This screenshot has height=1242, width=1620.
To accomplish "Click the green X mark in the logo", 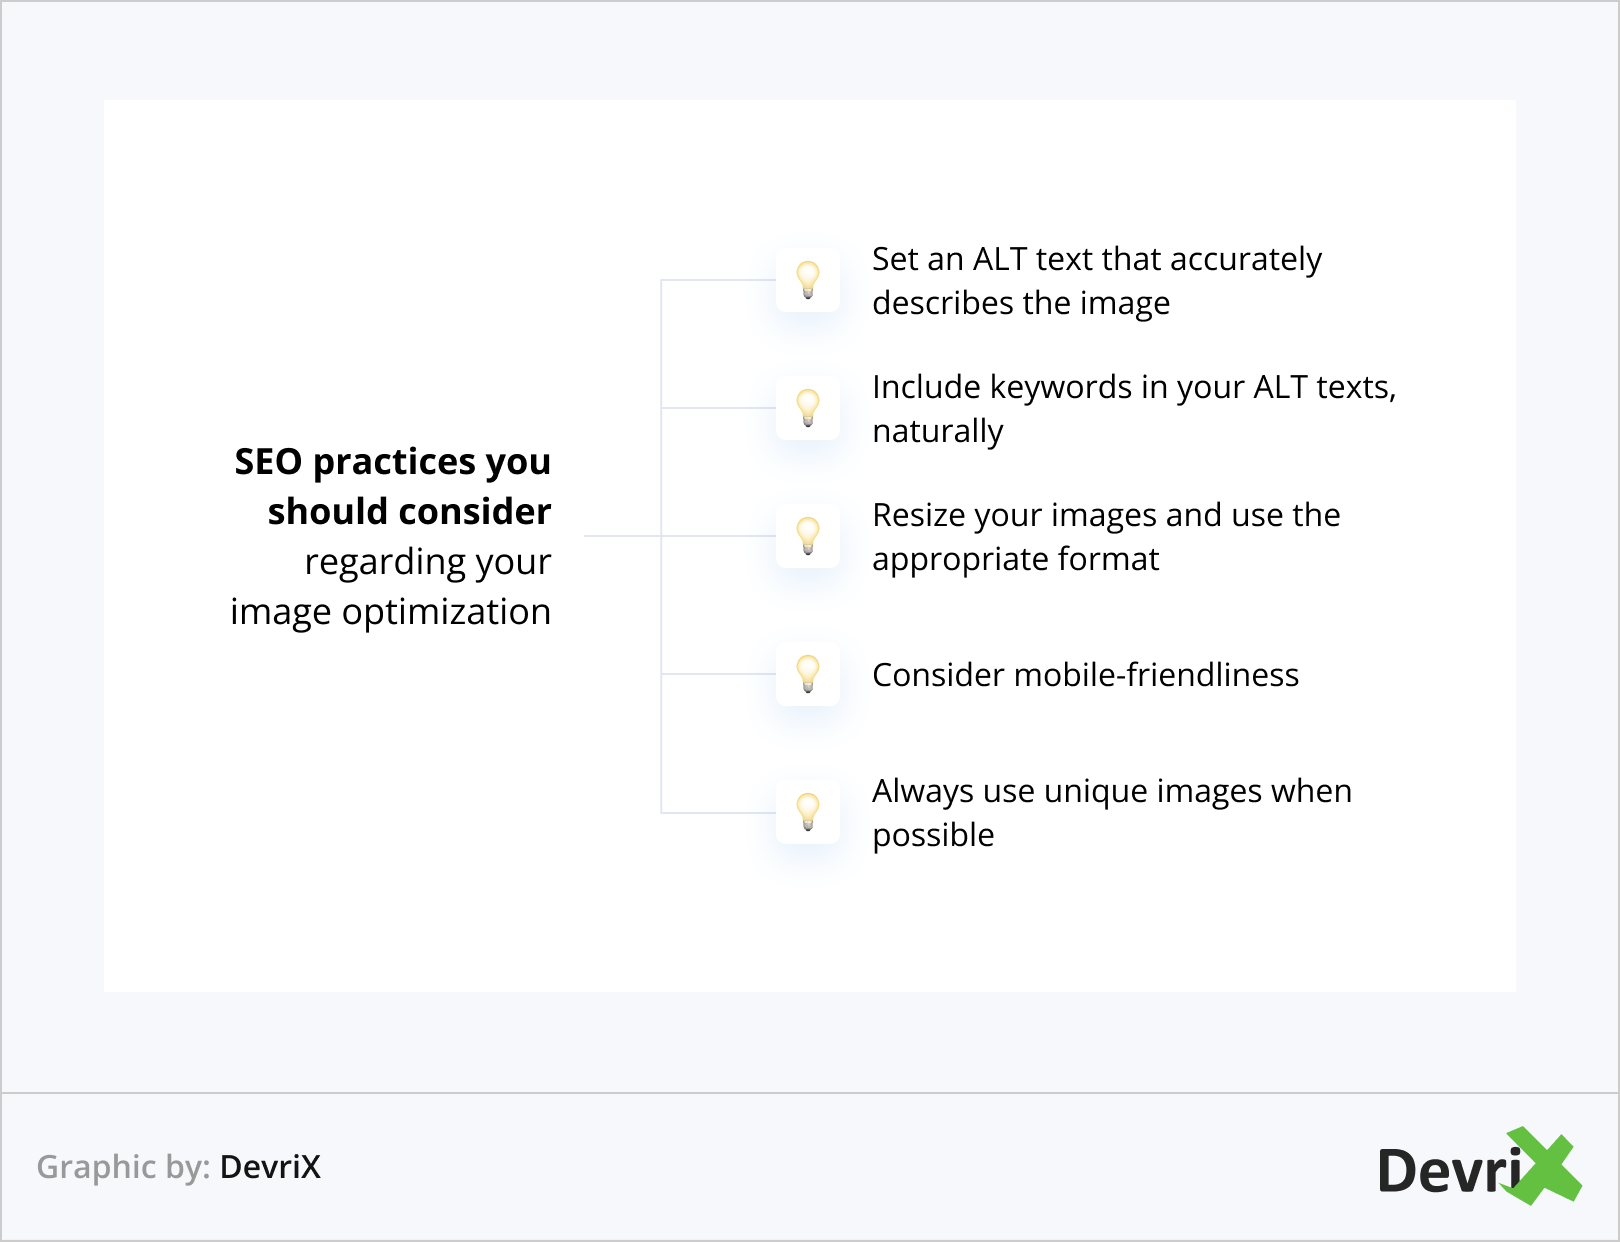I will (x=1544, y=1166).
